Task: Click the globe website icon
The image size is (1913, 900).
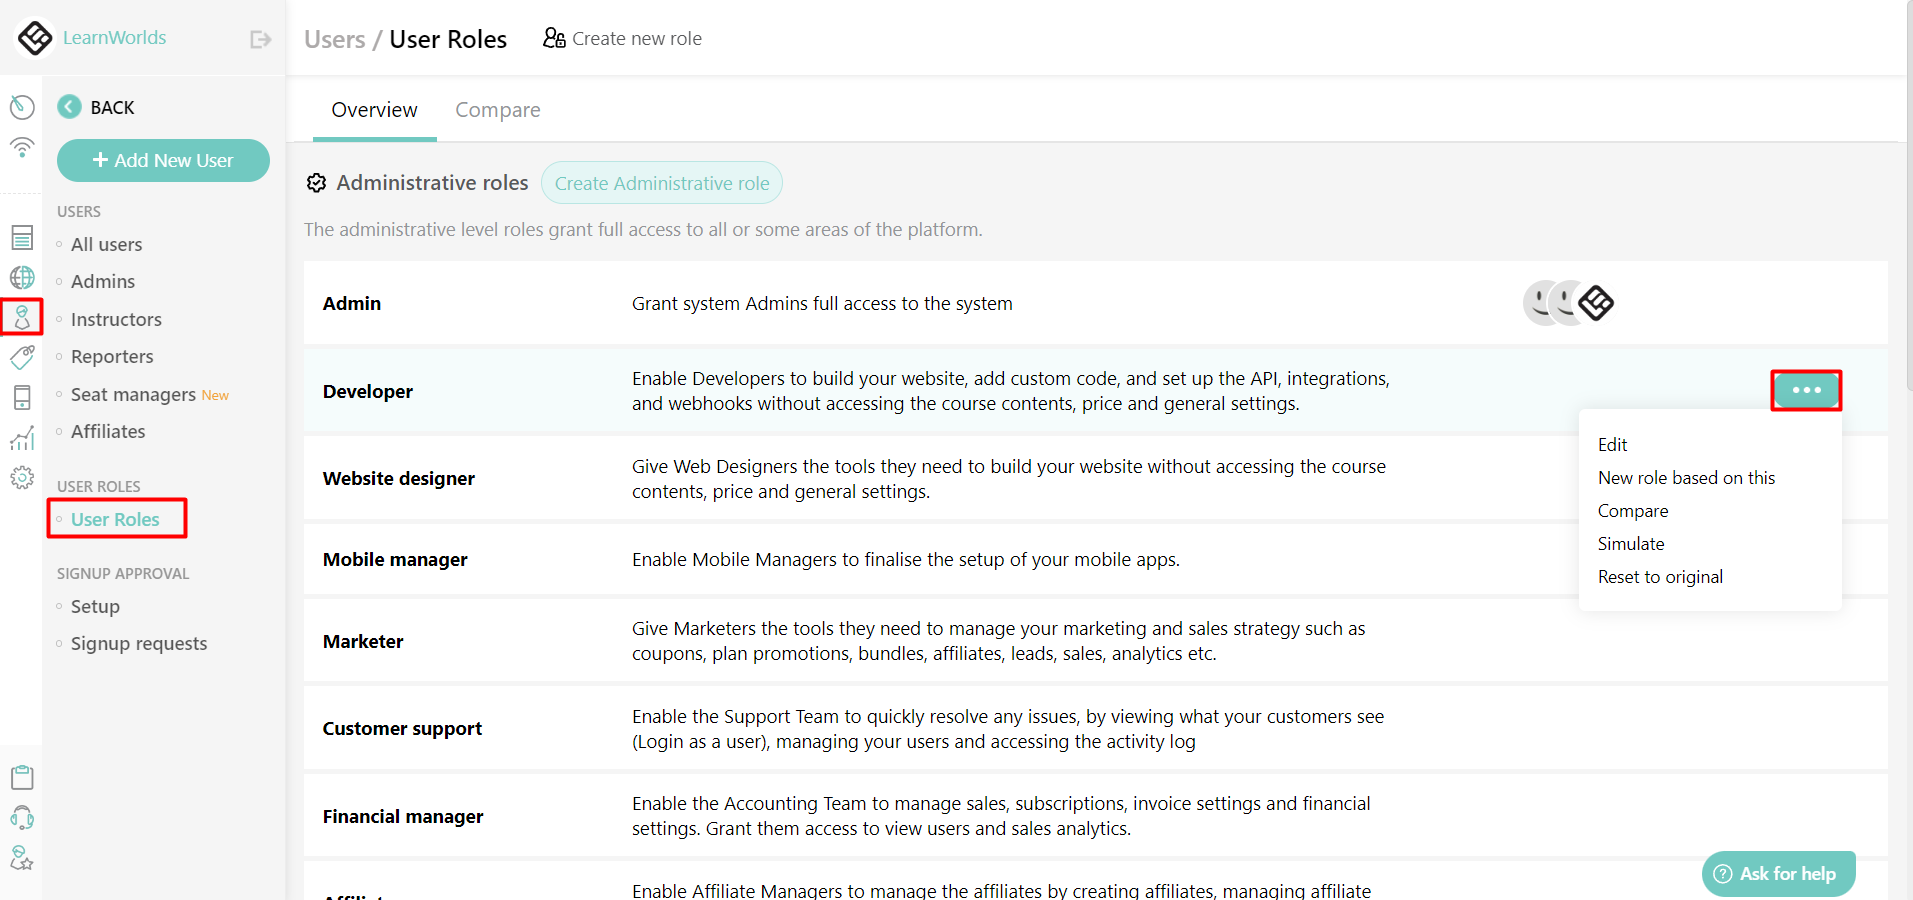Action: (x=22, y=277)
